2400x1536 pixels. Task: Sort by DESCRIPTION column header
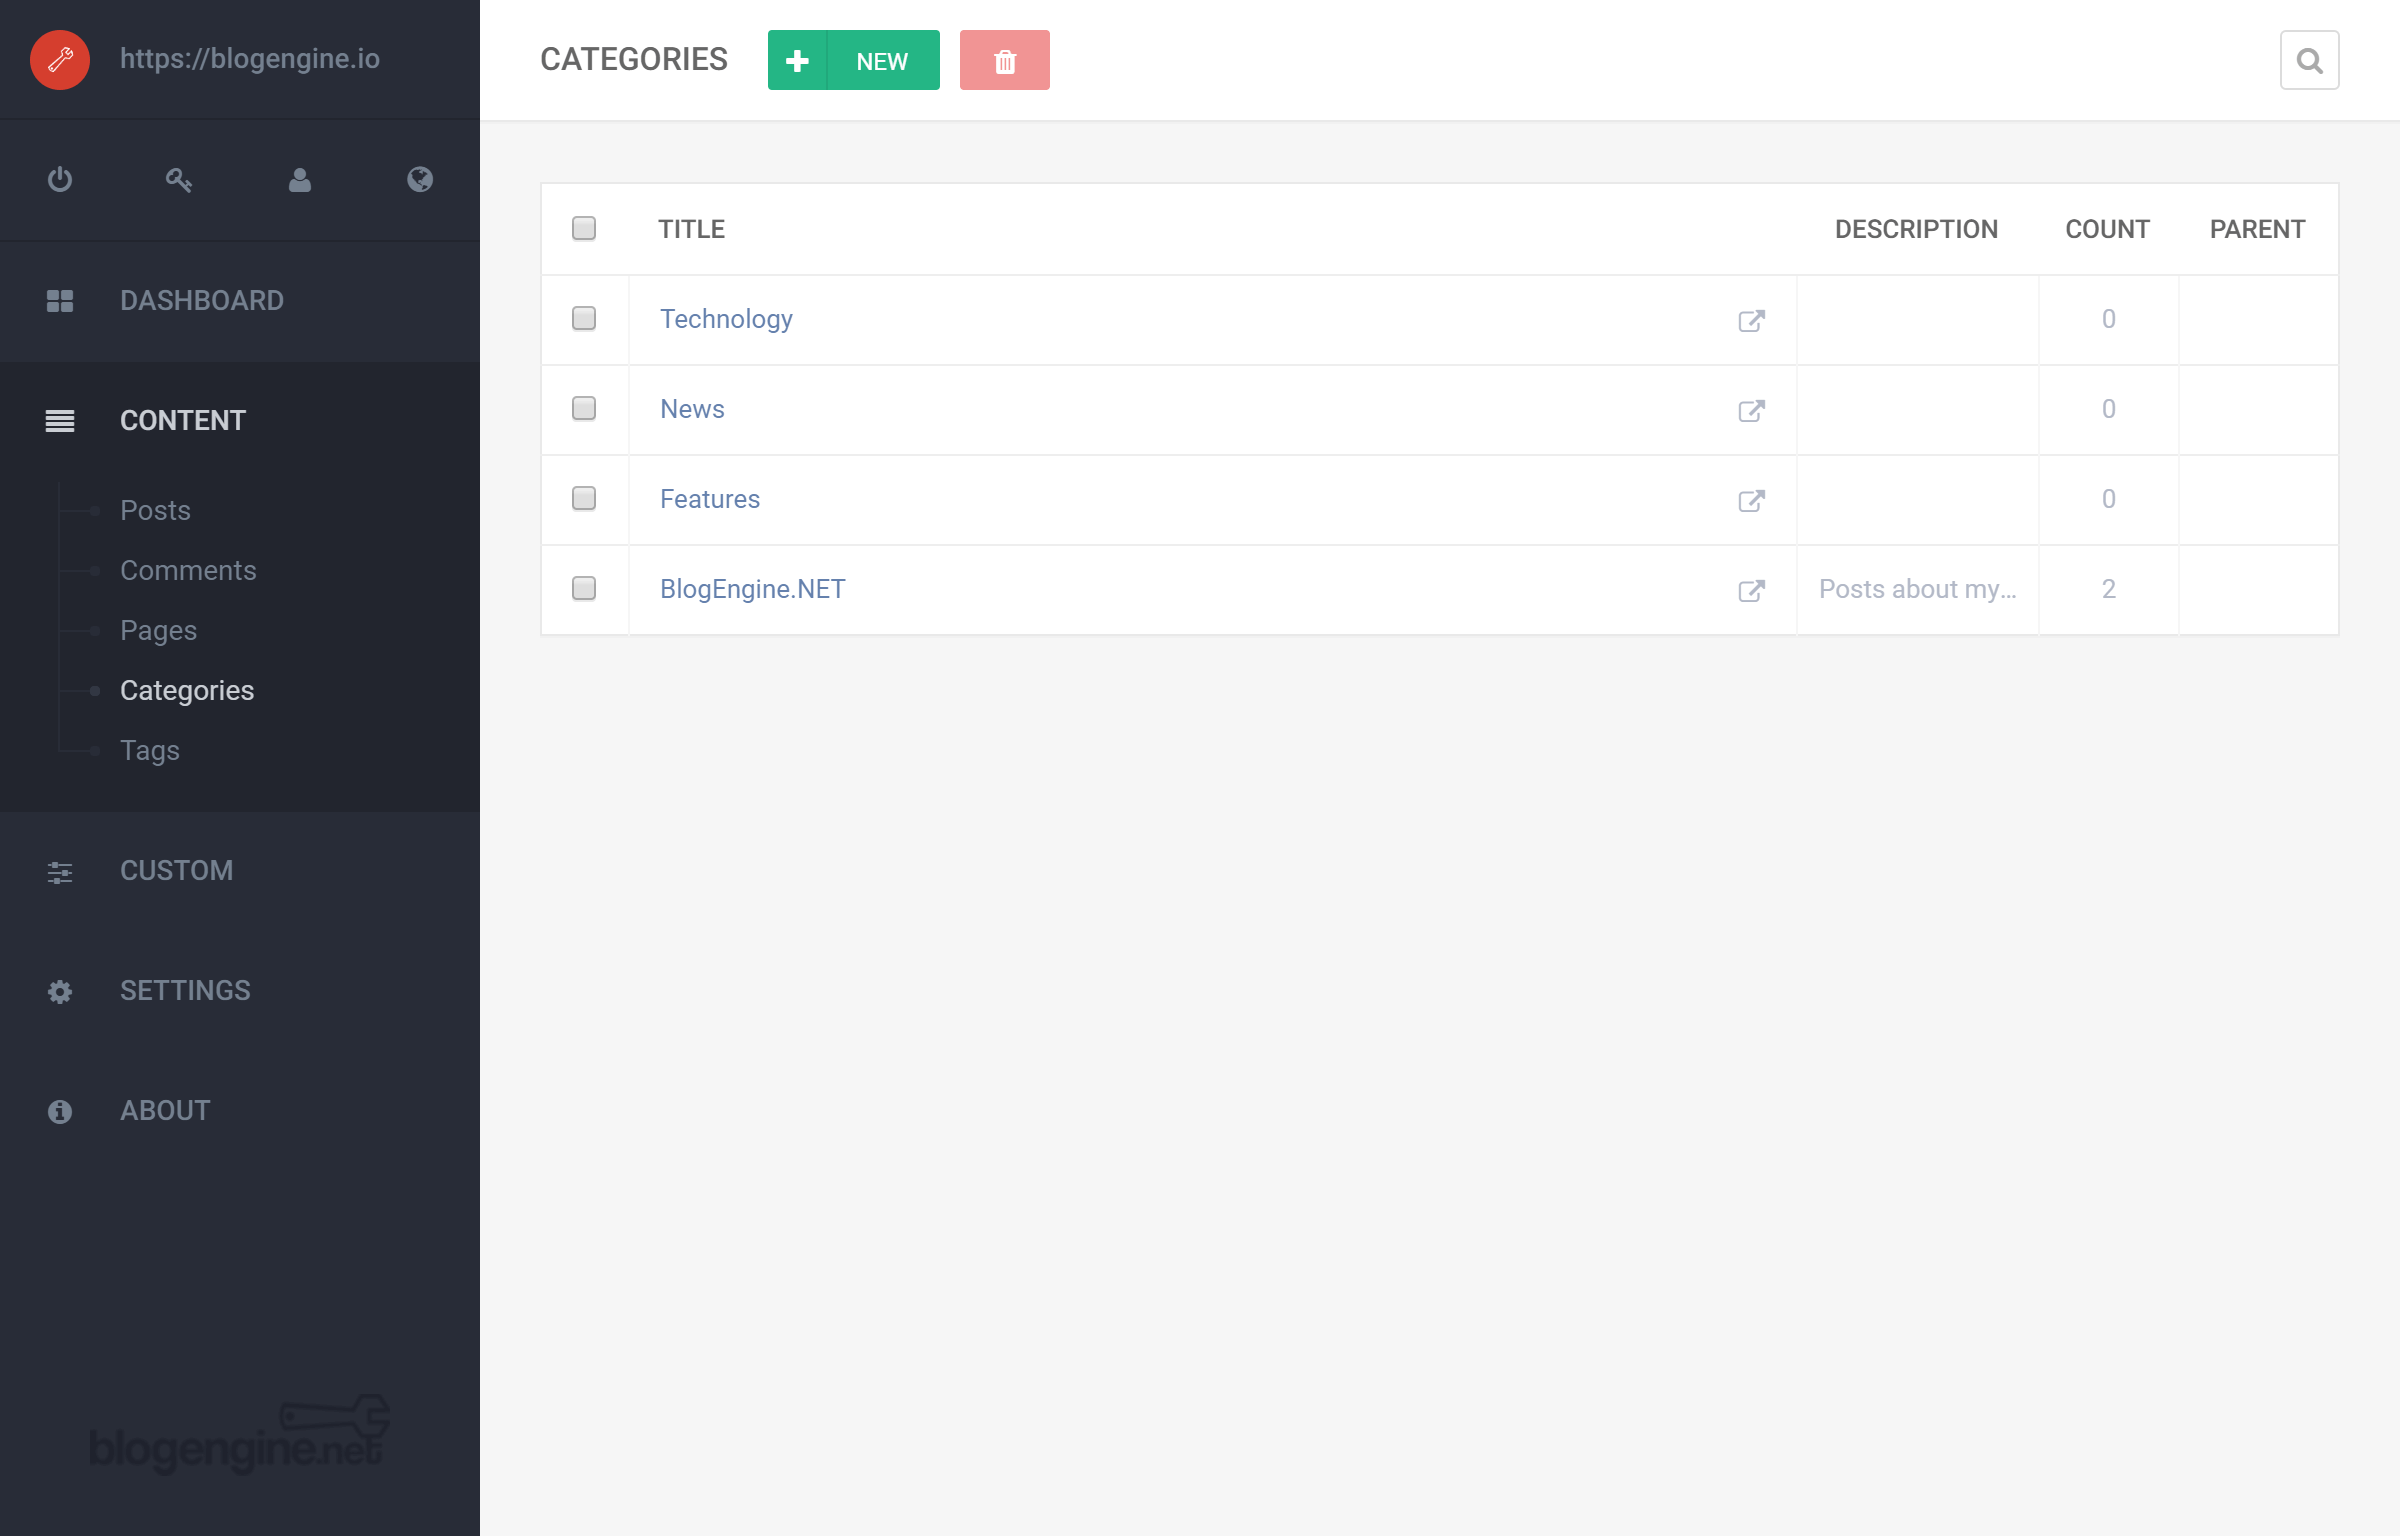click(1916, 229)
